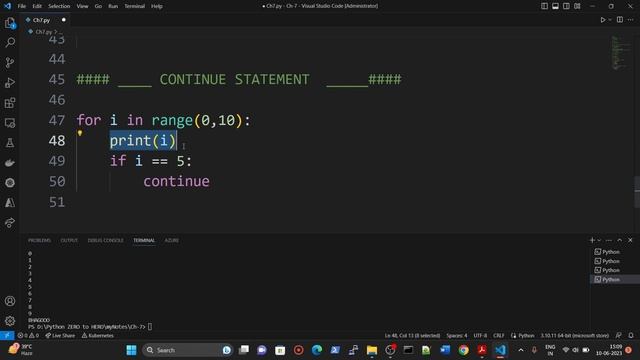
Task: Open editor More Actions ellipsis
Action: (631, 20)
